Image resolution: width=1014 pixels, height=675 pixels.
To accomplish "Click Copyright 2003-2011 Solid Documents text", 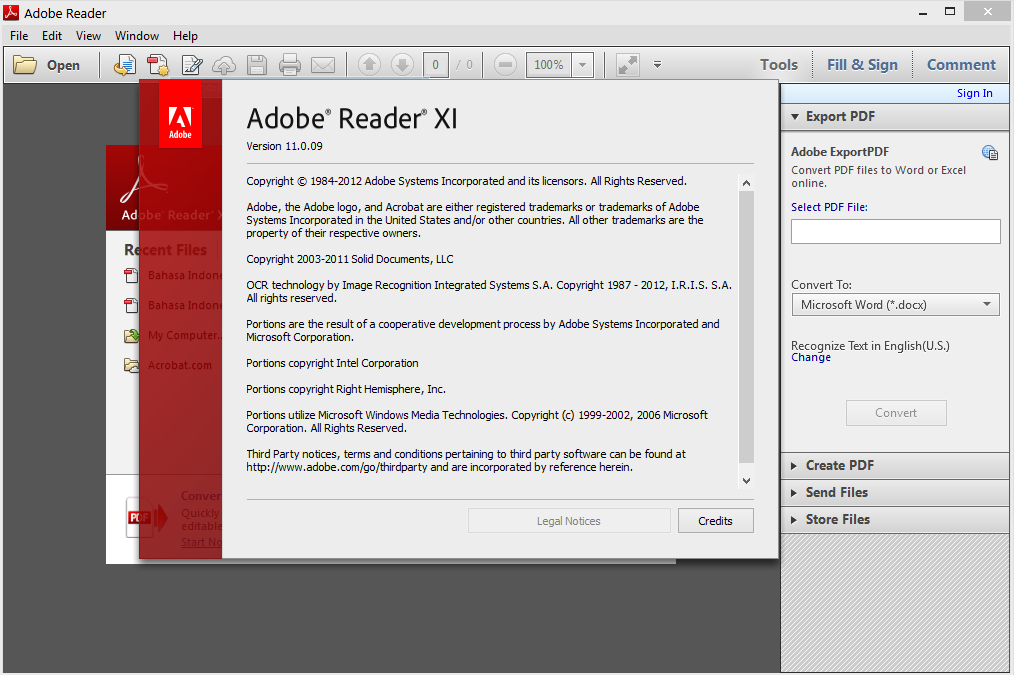I will (349, 259).
